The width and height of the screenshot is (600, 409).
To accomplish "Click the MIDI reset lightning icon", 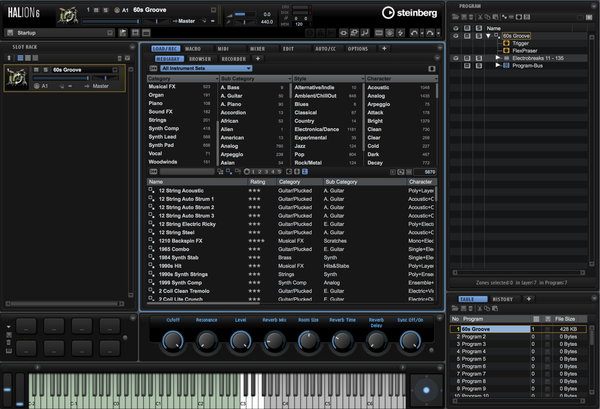I will click(400, 33).
